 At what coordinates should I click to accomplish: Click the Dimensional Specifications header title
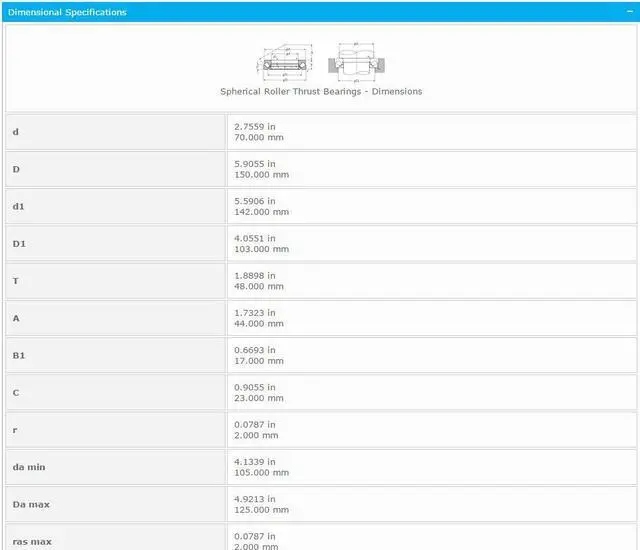(x=68, y=12)
